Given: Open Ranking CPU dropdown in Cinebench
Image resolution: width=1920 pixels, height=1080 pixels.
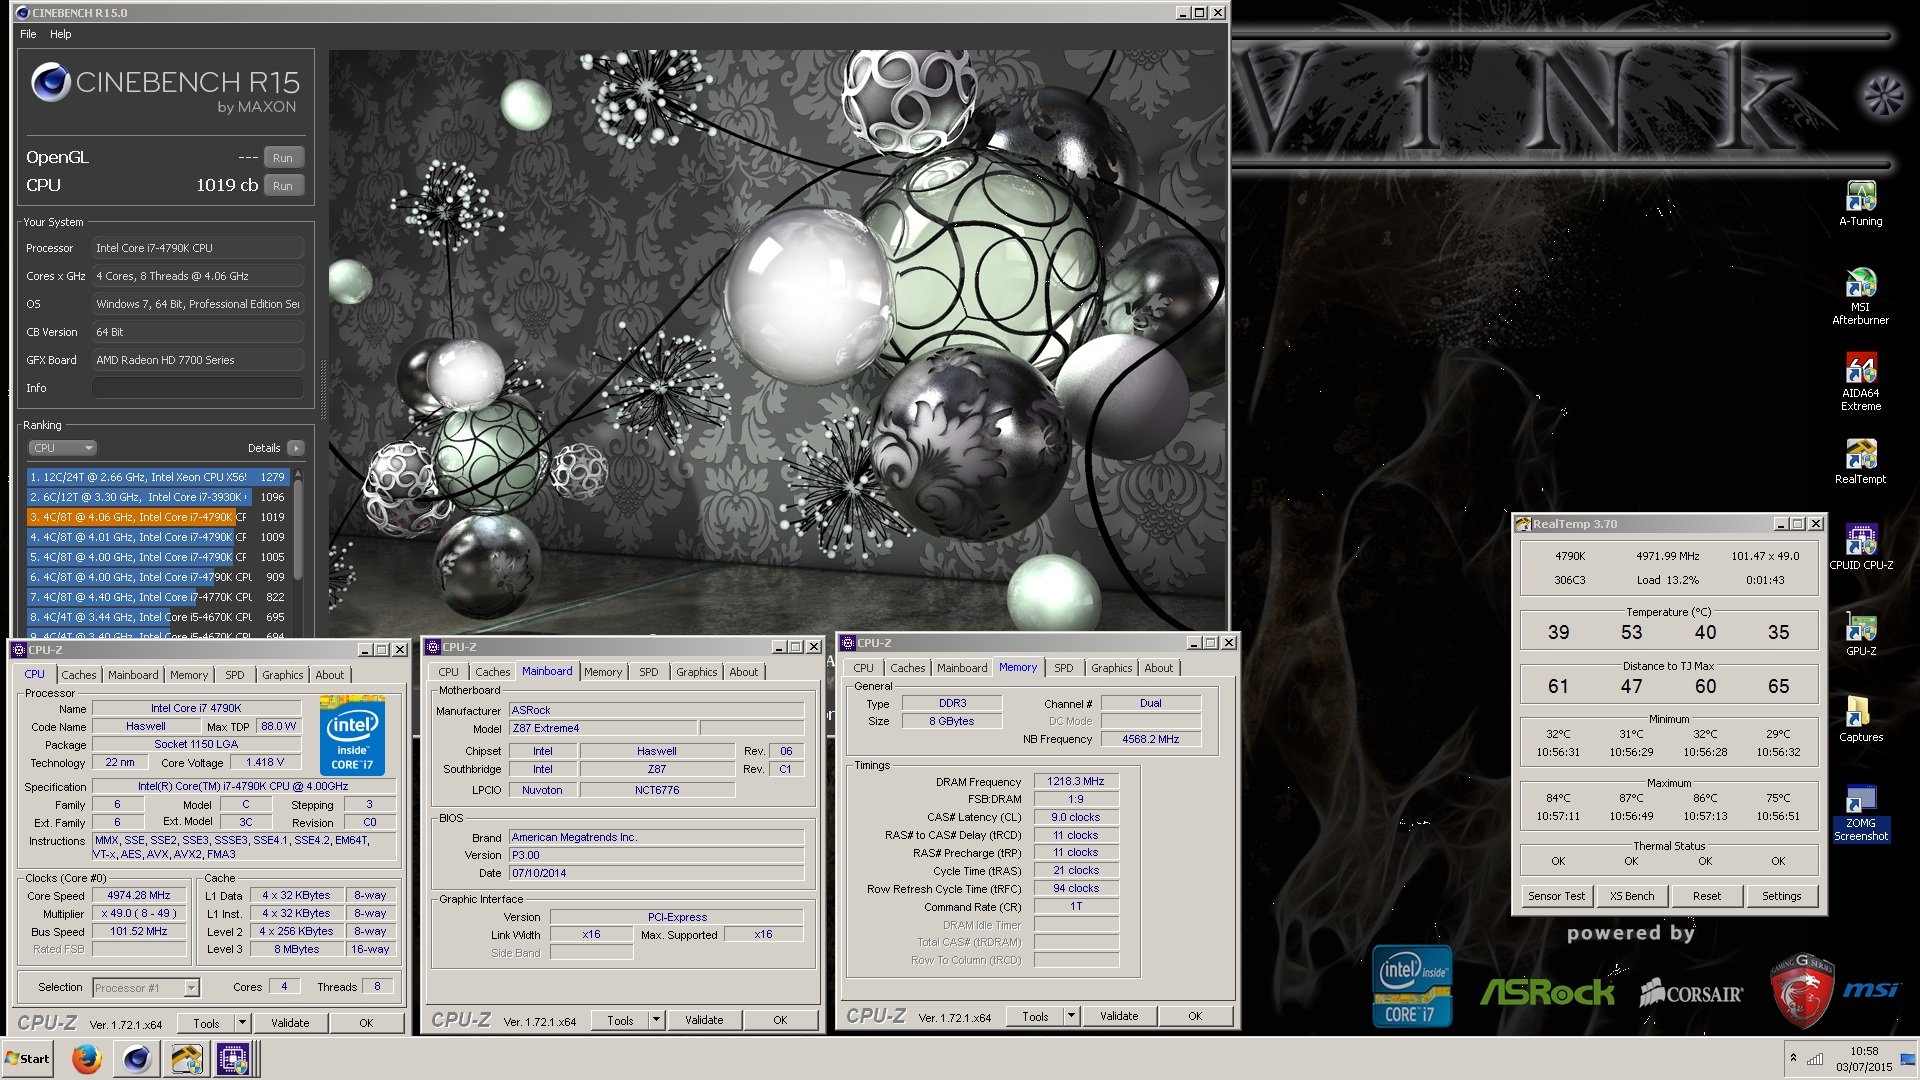Looking at the screenshot, I should pos(62,448).
